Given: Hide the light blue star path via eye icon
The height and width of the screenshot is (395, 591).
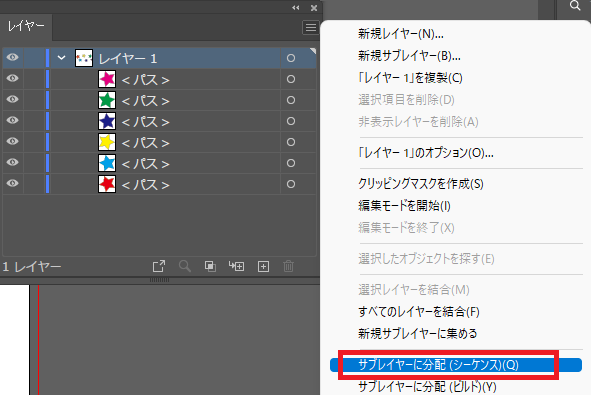Looking at the screenshot, I should (12, 162).
